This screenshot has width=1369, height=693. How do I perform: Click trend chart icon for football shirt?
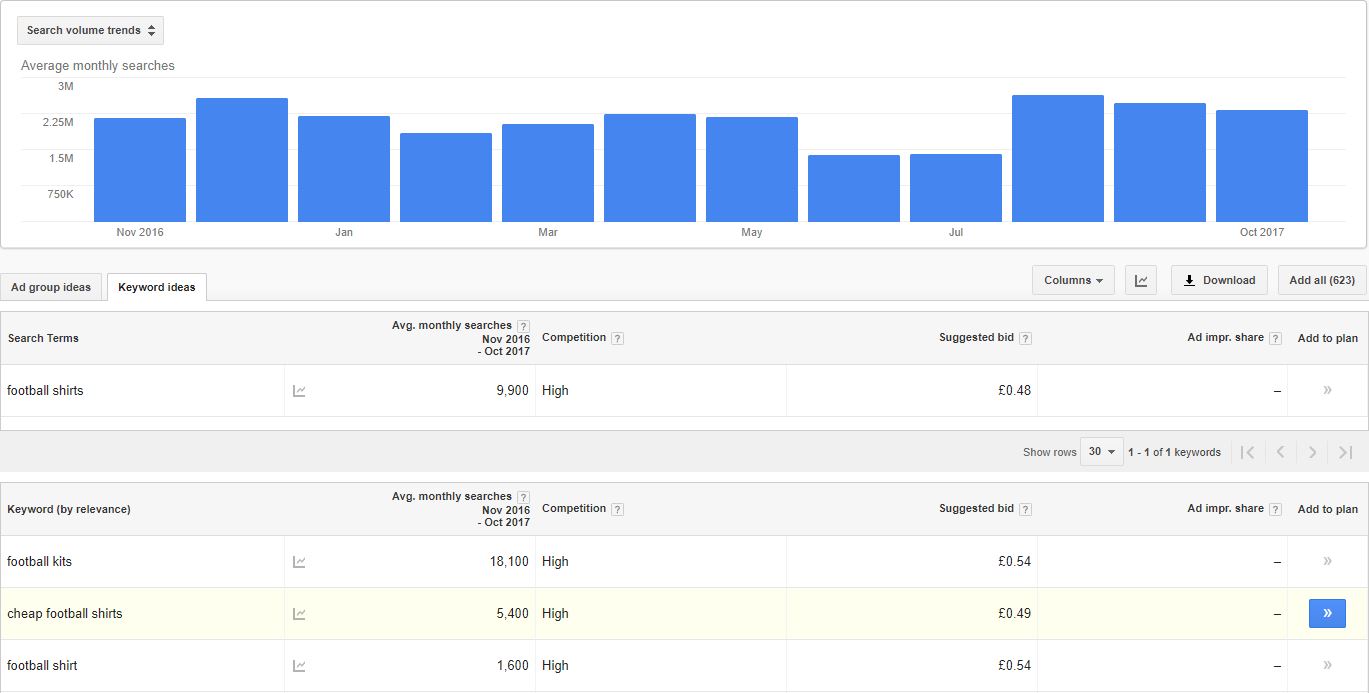click(x=299, y=666)
